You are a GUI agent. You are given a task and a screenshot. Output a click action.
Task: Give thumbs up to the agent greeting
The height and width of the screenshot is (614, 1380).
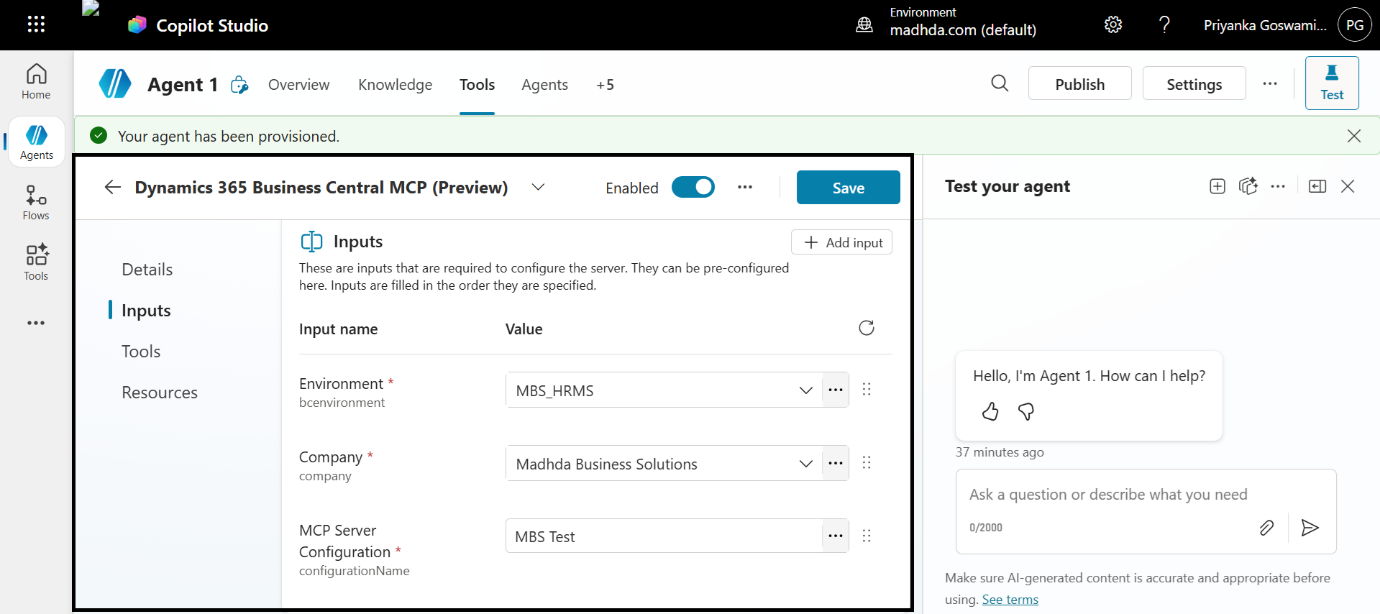coord(990,411)
